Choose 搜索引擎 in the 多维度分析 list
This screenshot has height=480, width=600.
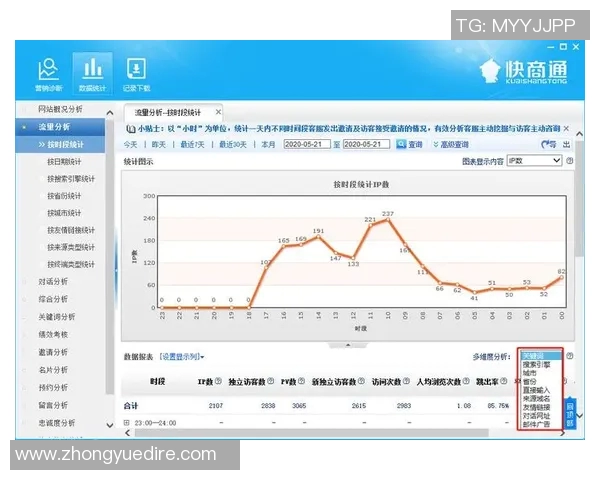click(536, 364)
